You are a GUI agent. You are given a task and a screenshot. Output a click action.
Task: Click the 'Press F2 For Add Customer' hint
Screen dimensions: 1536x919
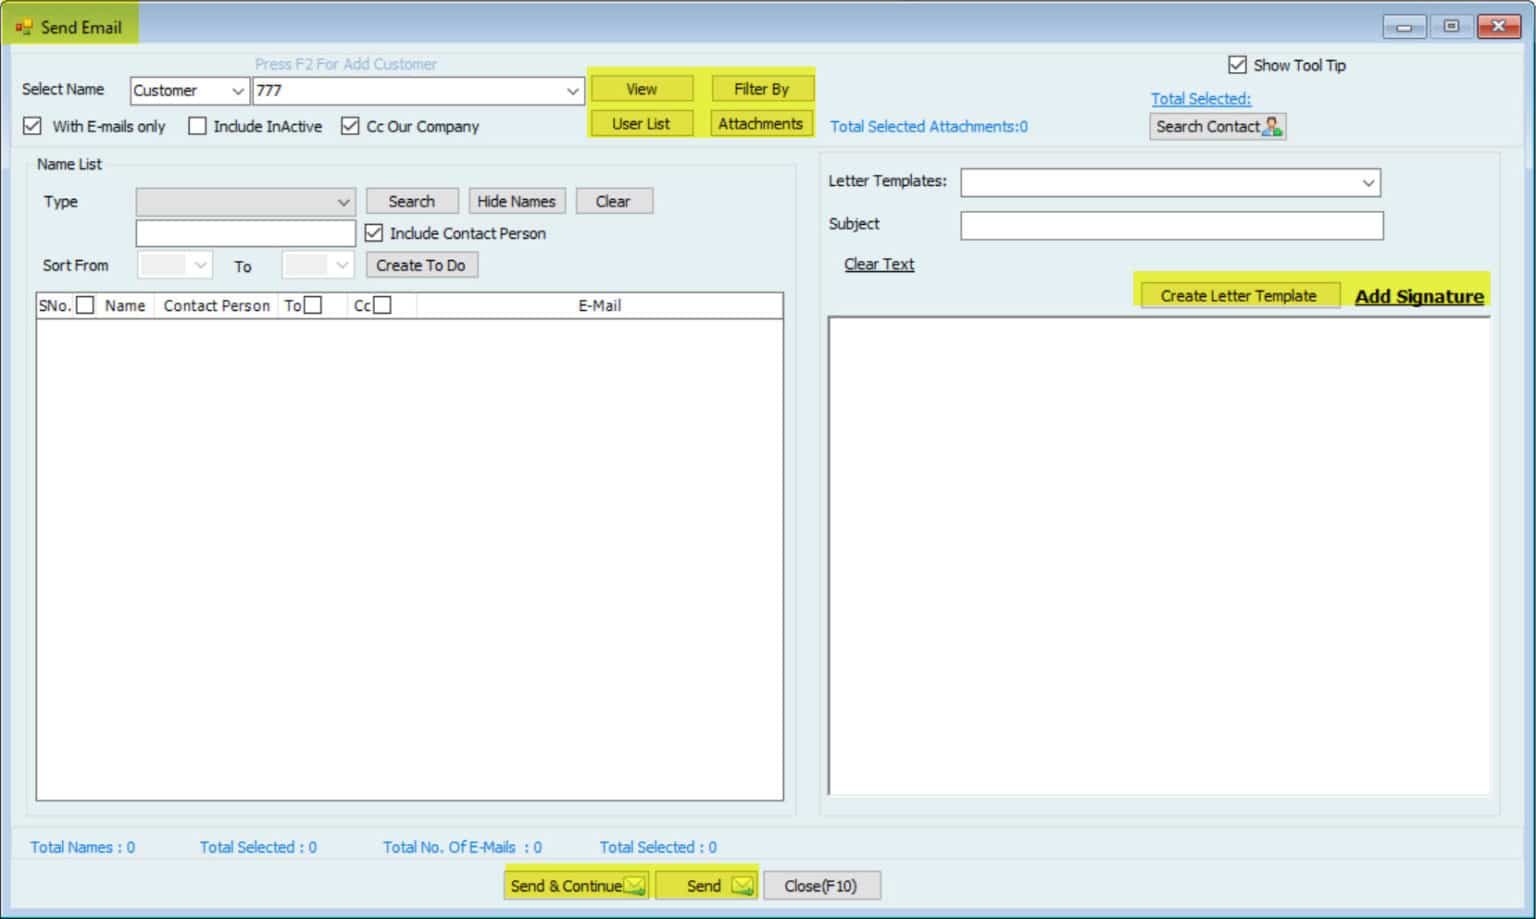345,64
